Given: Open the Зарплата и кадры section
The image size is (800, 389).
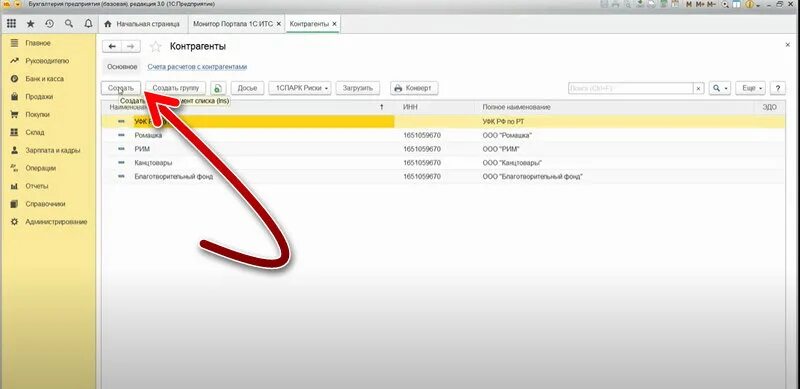Looking at the screenshot, I should [53, 151].
